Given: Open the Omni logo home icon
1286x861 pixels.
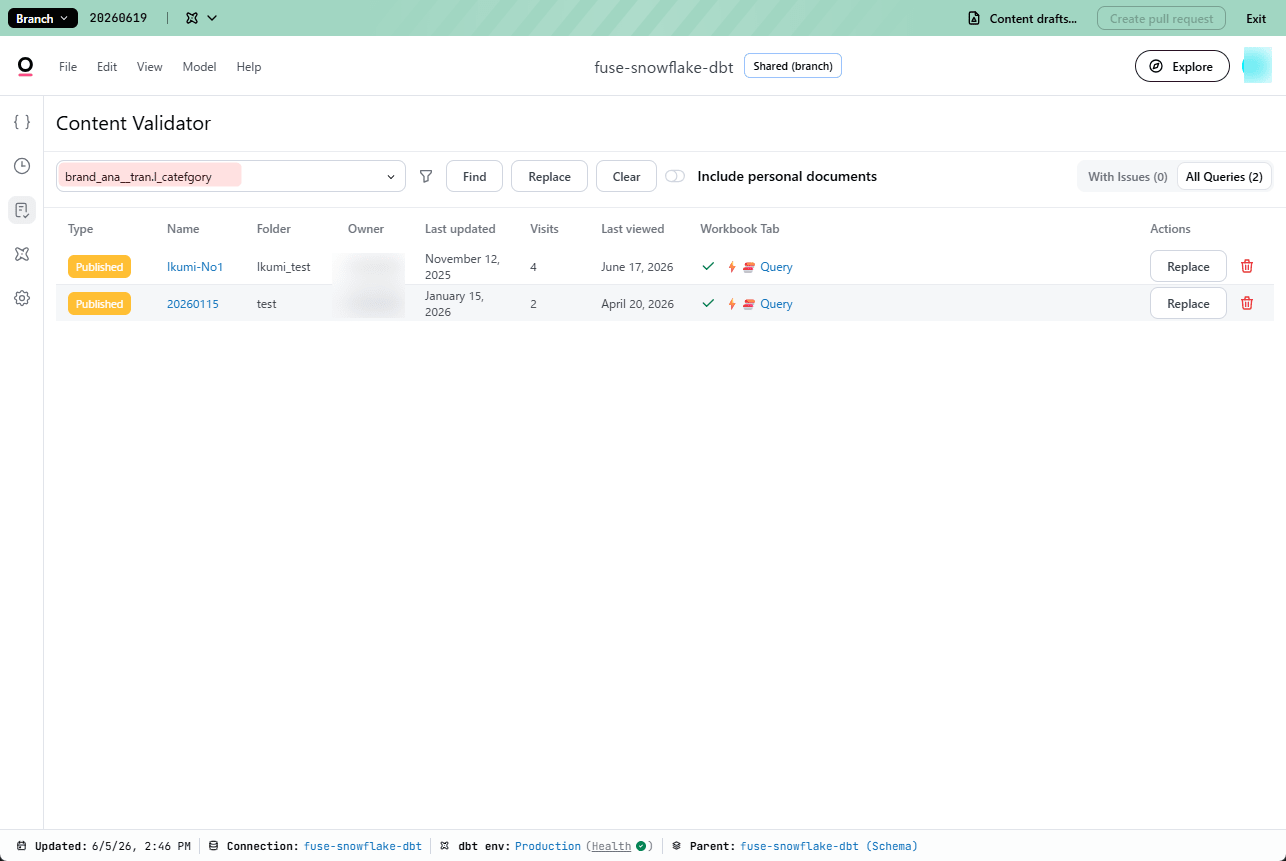Looking at the screenshot, I should [25, 66].
